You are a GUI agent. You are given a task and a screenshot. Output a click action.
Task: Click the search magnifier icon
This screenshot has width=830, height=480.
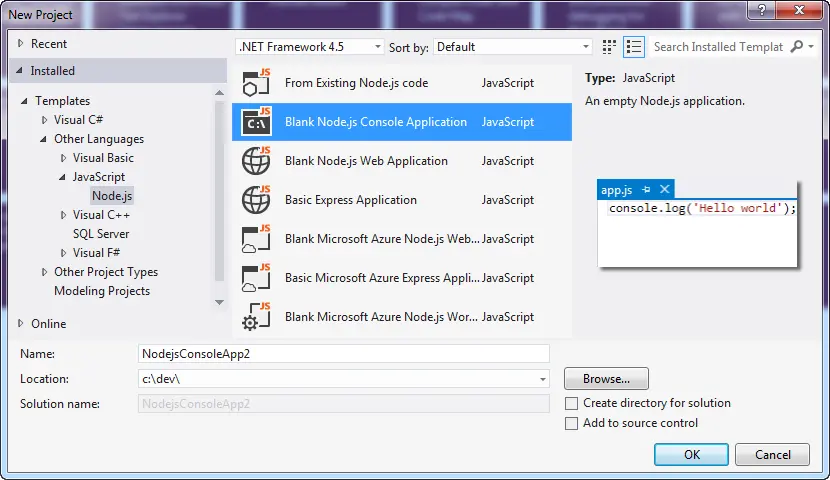tap(797, 47)
